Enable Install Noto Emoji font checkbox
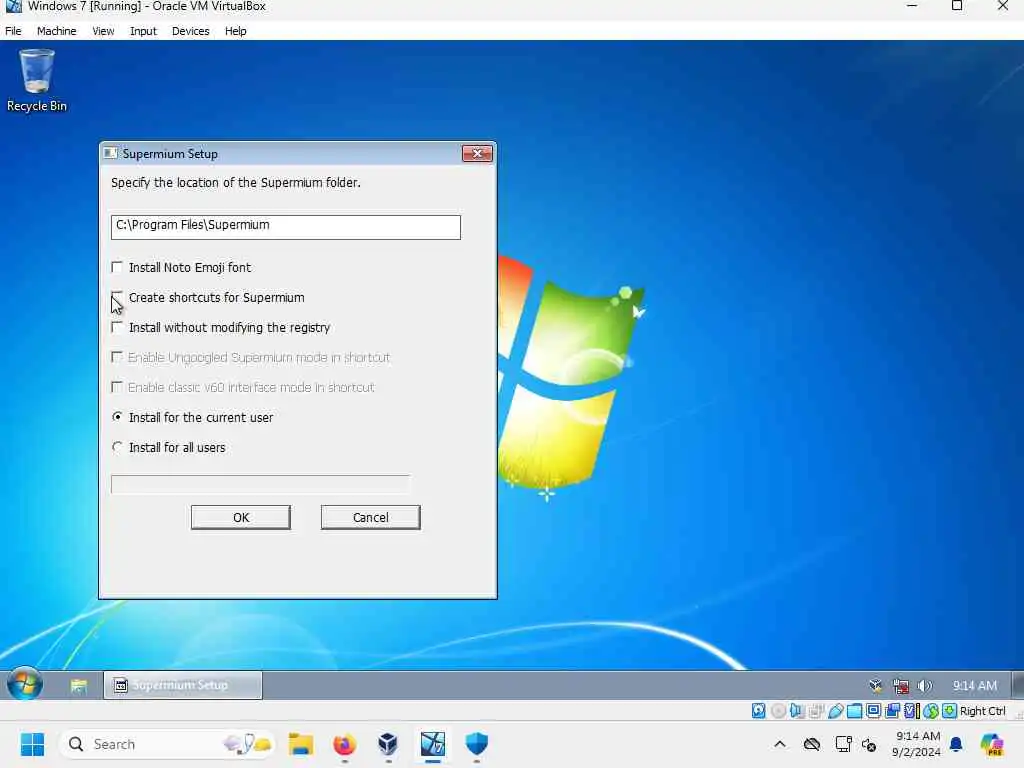The width and height of the screenshot is (1024, 768). (x=117, y=267)
